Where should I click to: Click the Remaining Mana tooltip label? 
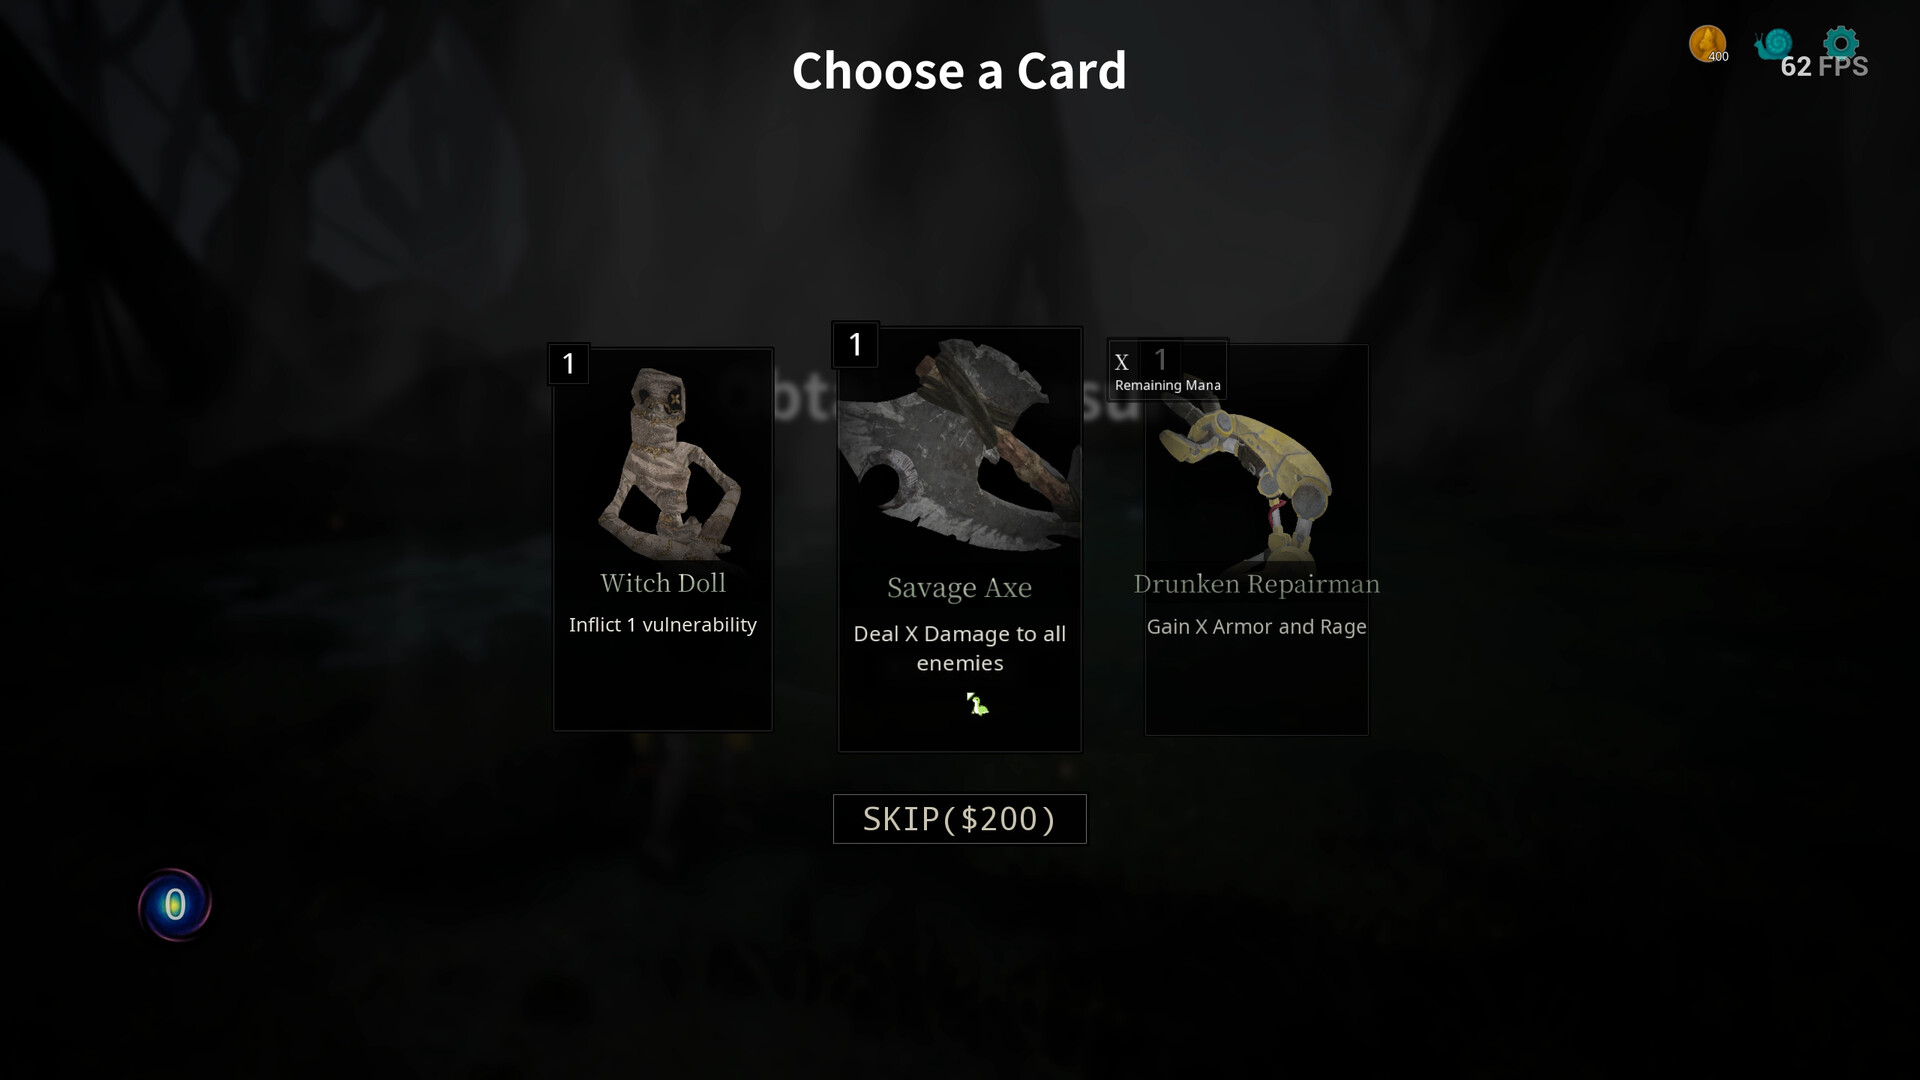click(1168, 385)
